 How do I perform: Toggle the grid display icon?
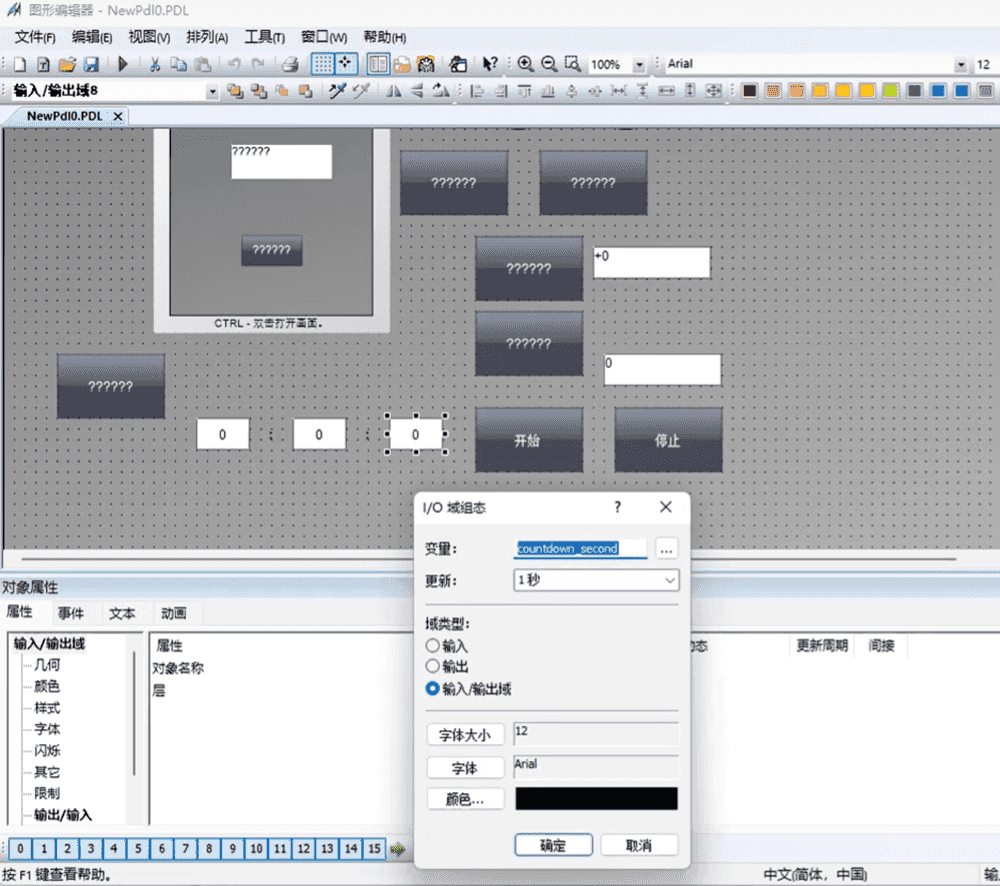(322, 64)
